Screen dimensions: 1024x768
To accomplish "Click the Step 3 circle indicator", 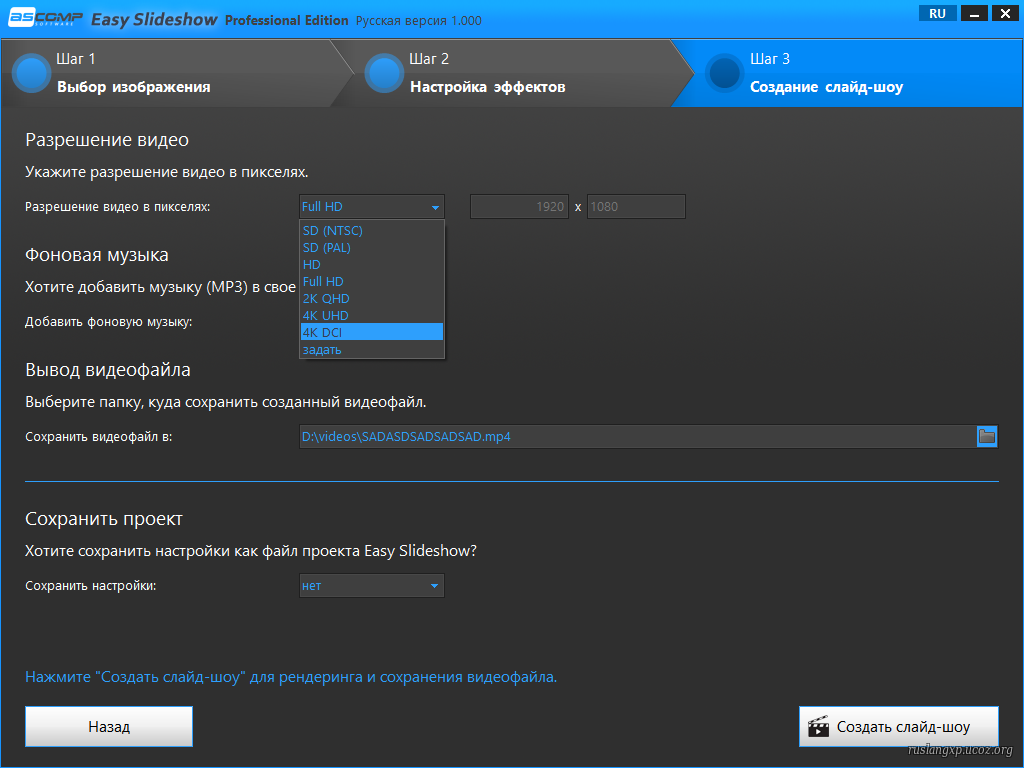I will (x=725, y=73).
